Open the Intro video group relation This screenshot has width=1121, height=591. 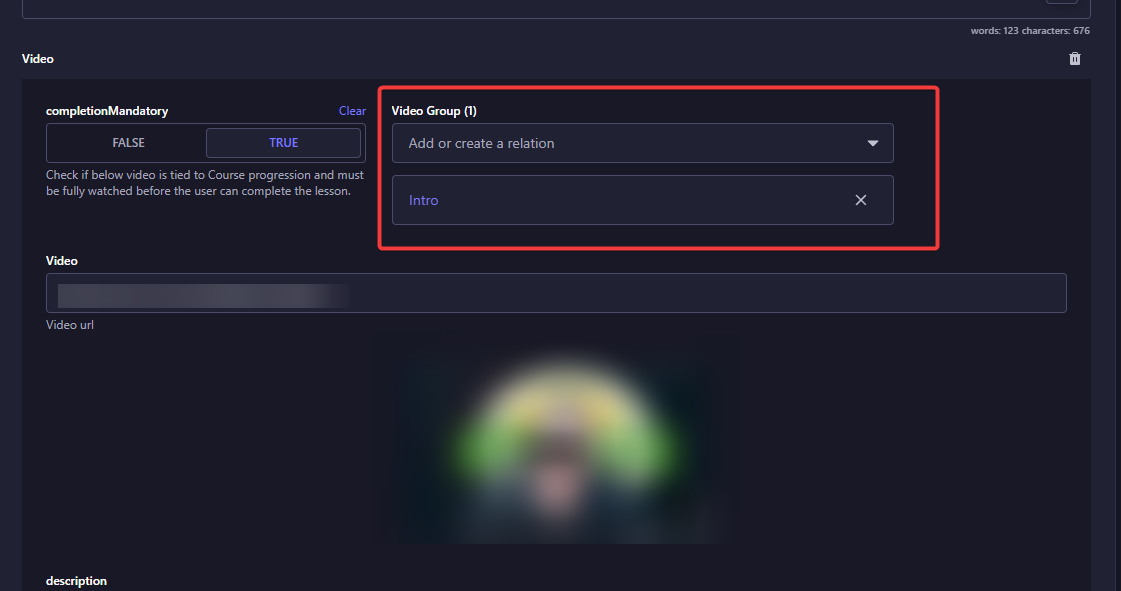click(x=423, y=200)
